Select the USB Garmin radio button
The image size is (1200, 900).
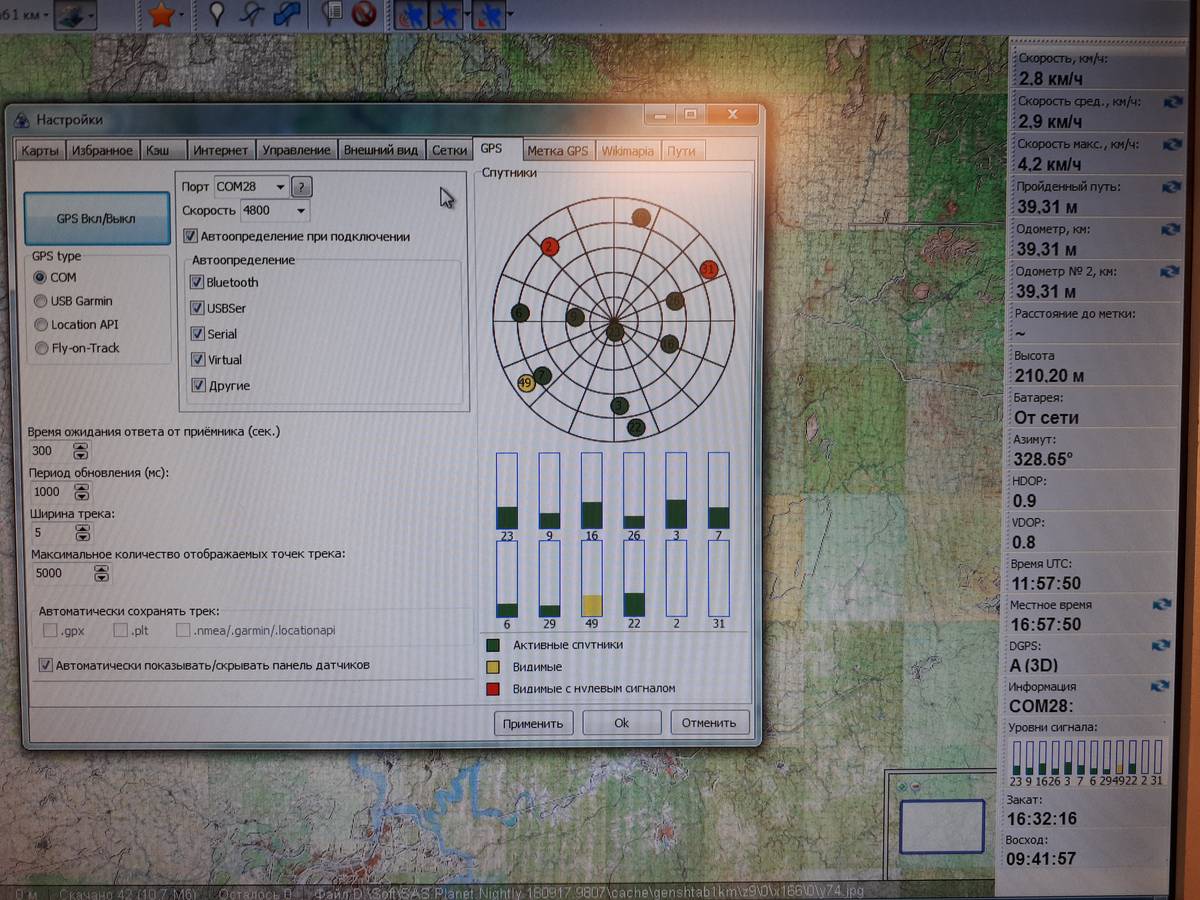[x=41, y=301]
